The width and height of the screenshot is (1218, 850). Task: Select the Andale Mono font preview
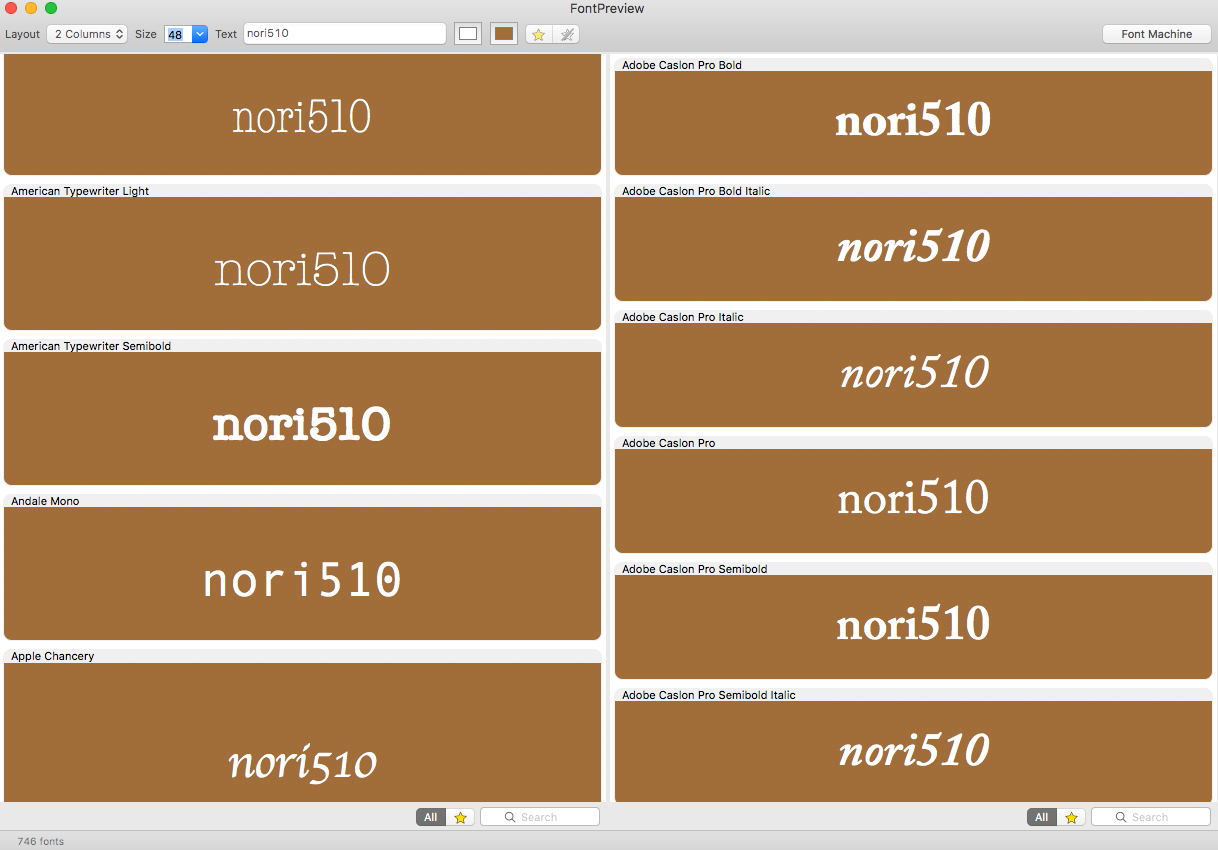tap(302, 573)
